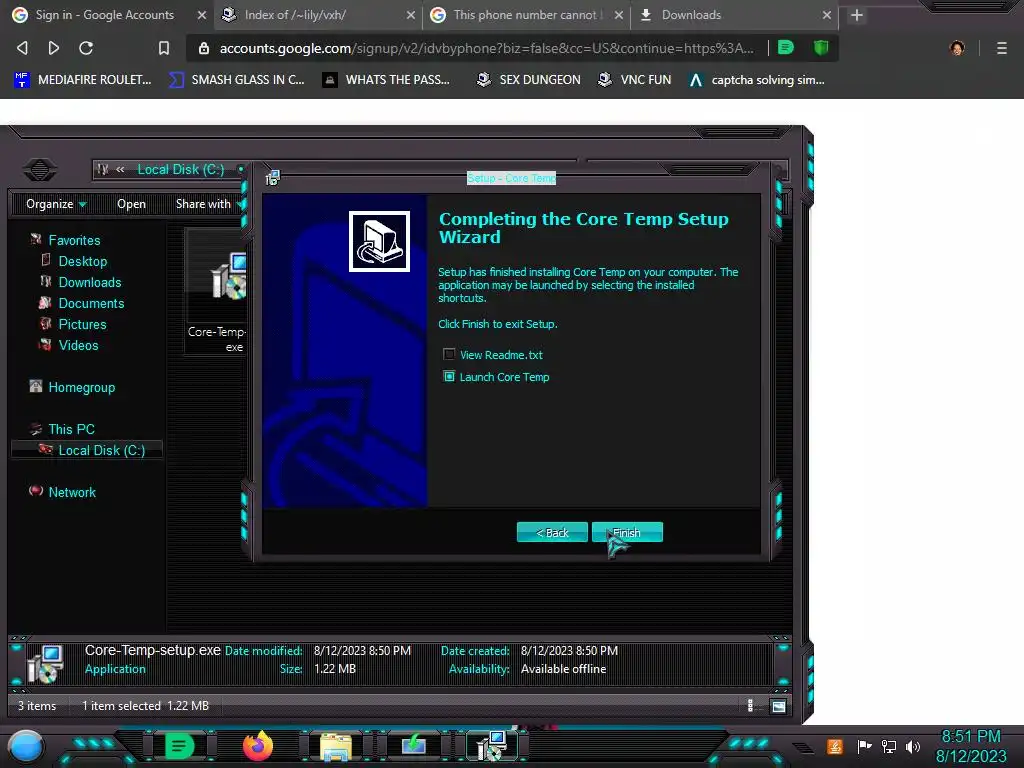Switch to the Core Temp setup taskbar button
The image size is (1024, 768).
coord(492,745)
